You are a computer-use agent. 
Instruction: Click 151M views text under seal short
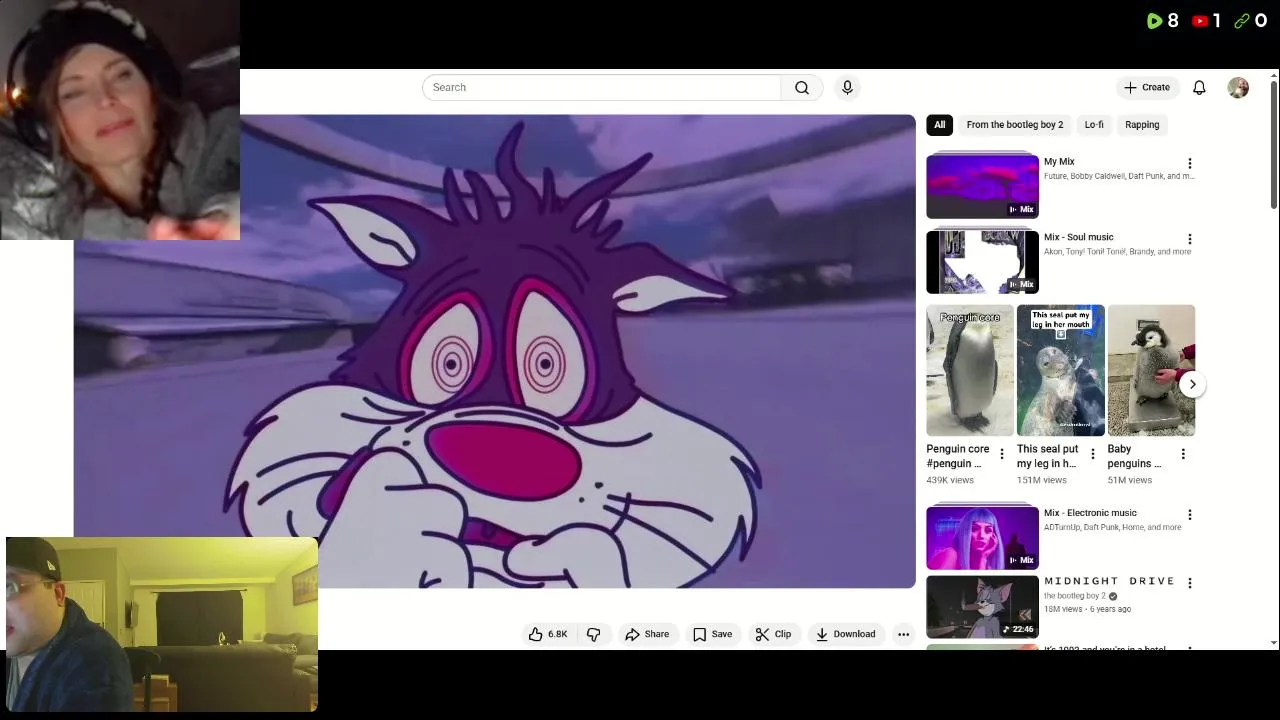(x=1042, y=480)
